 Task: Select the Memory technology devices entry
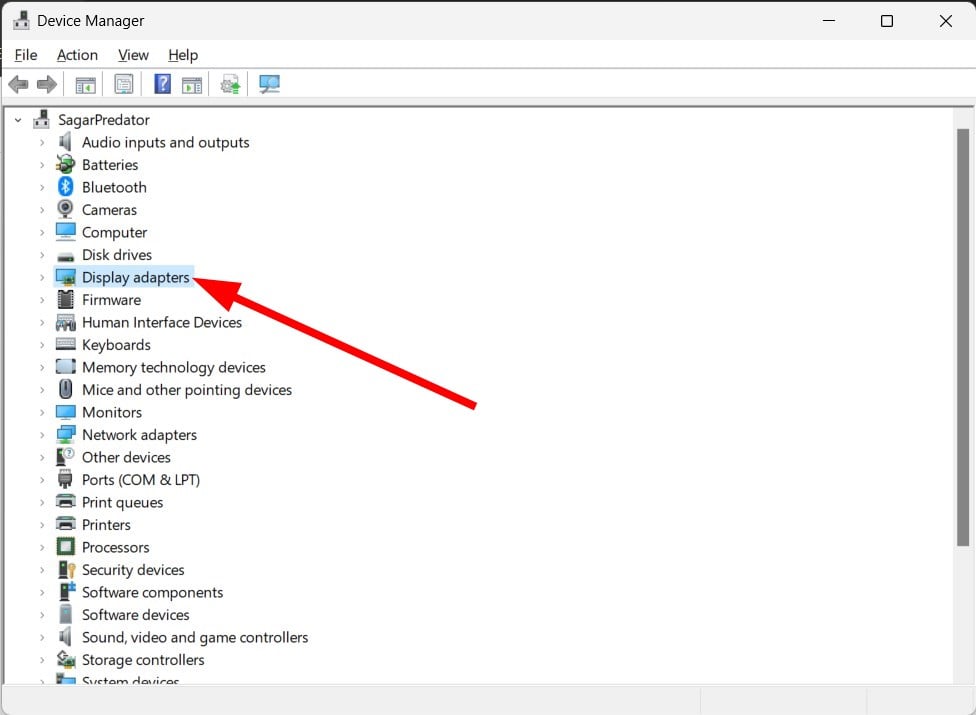(x=174, y=368)
